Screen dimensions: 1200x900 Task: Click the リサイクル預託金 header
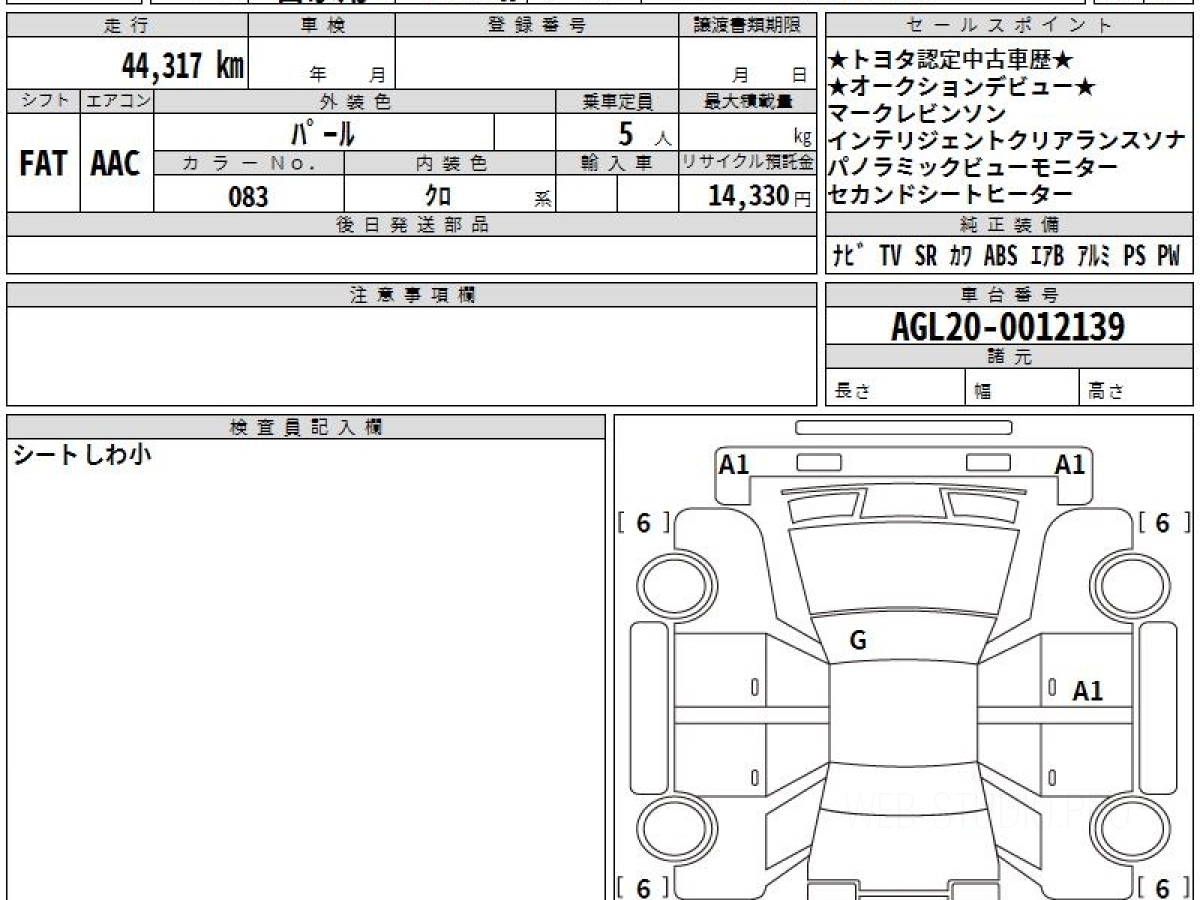click(748, 163)
